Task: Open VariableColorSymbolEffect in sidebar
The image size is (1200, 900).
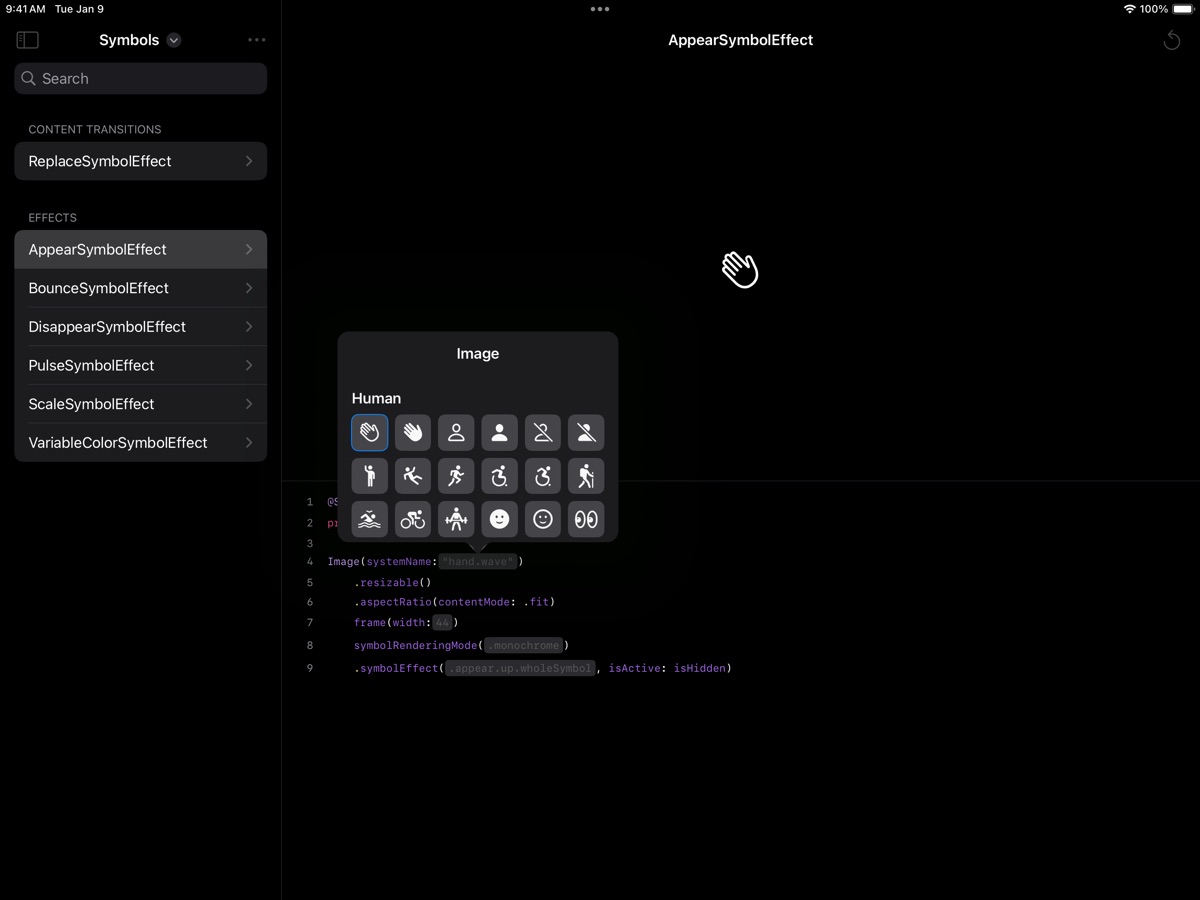Action: click(x=141, y=442)
